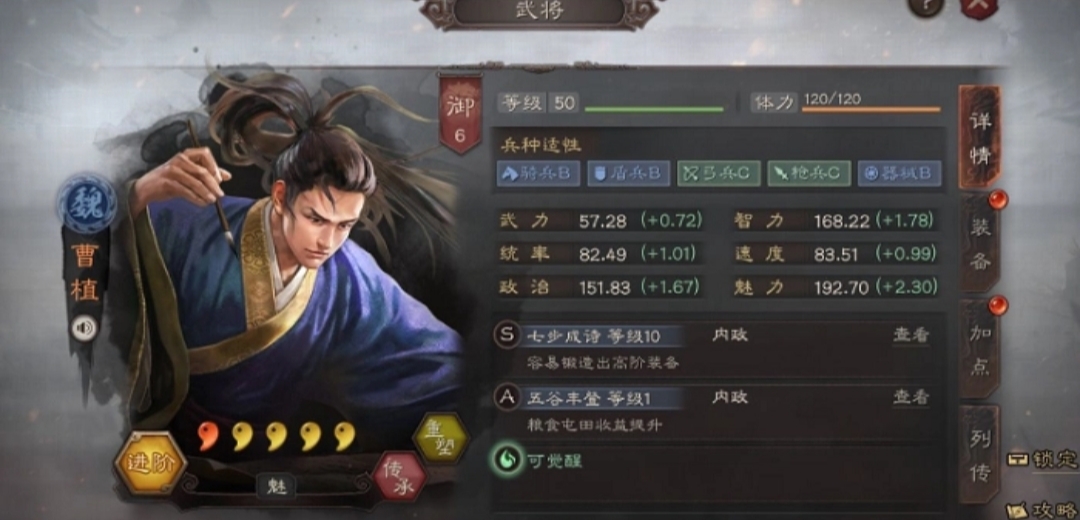Click the 御 6 red banner
Image resolution: width=1080 pixels, height=520 pixels.
coord(459,114)
